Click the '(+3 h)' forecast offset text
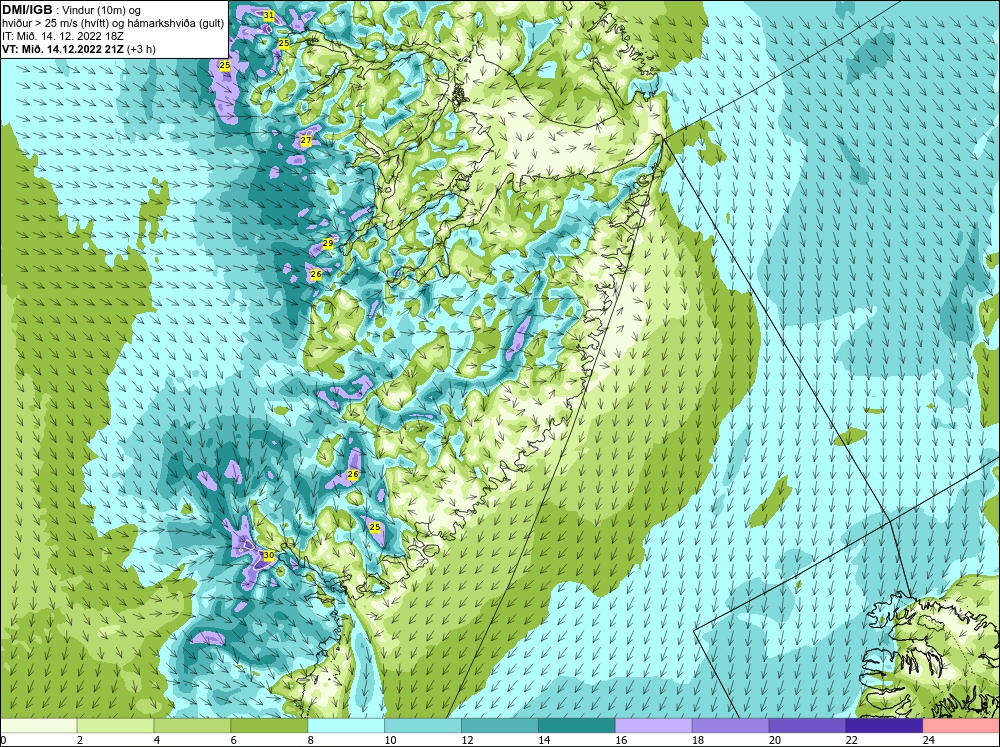The width and height of the screenshot is (1000, 747). pyautogui.click(x=142, y=49)
